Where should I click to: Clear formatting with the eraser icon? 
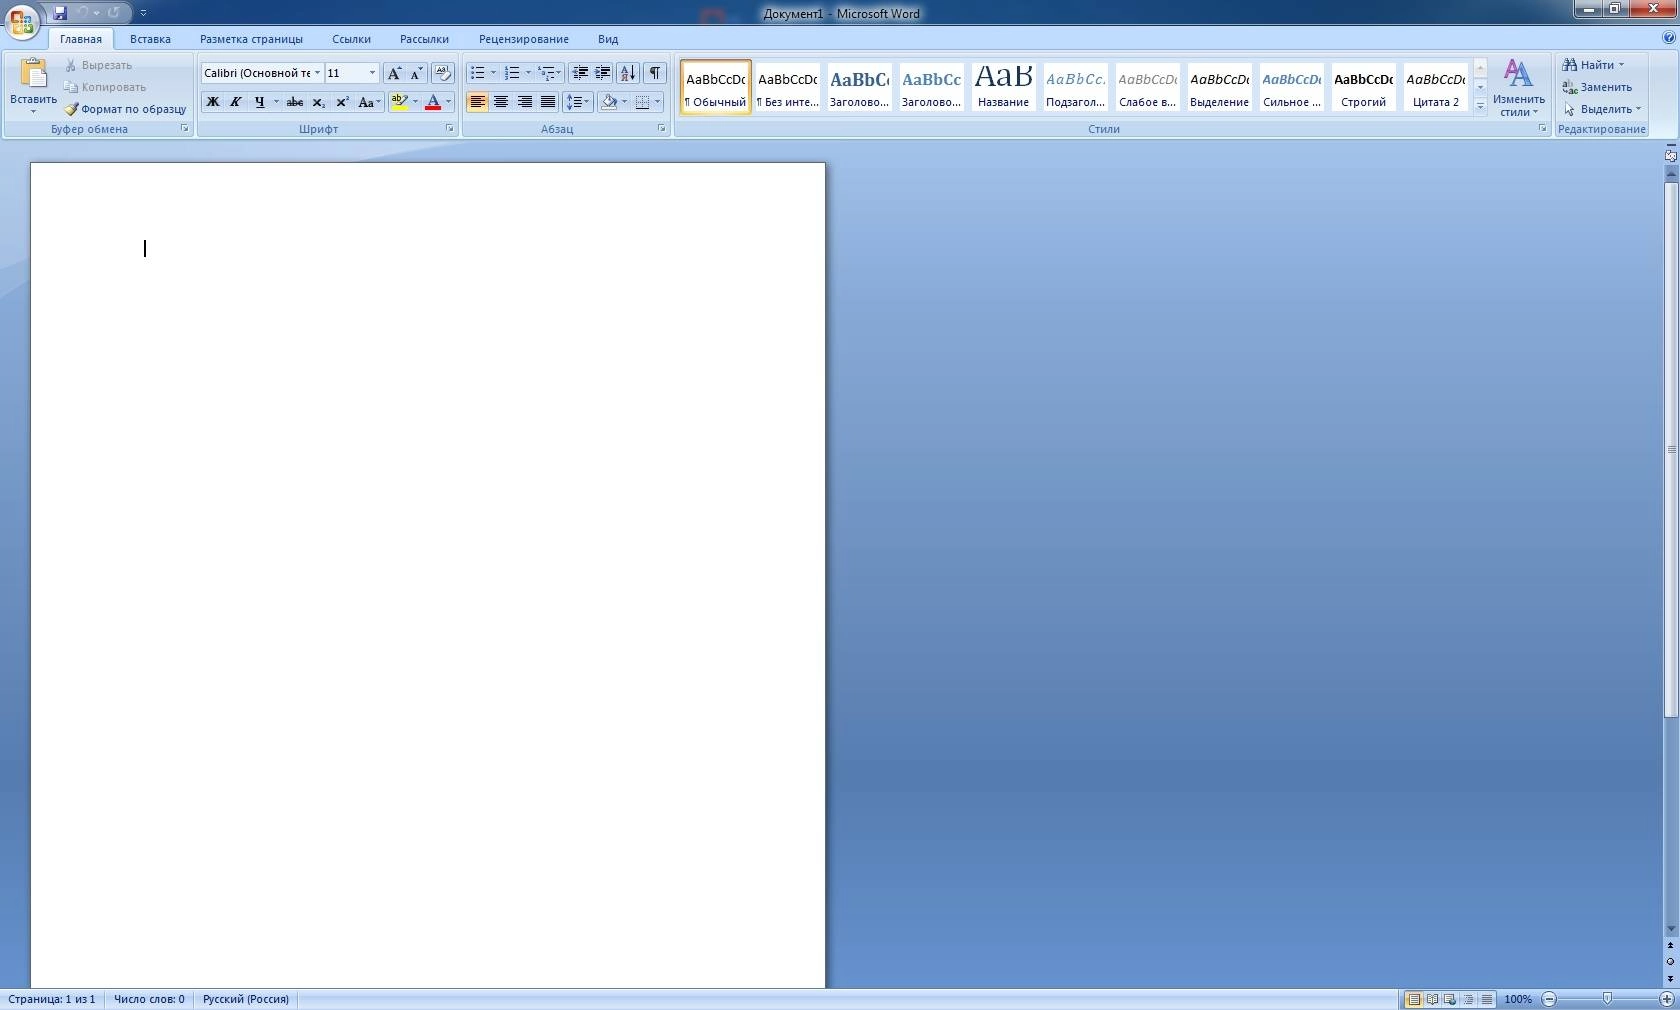tap(442, 73)
